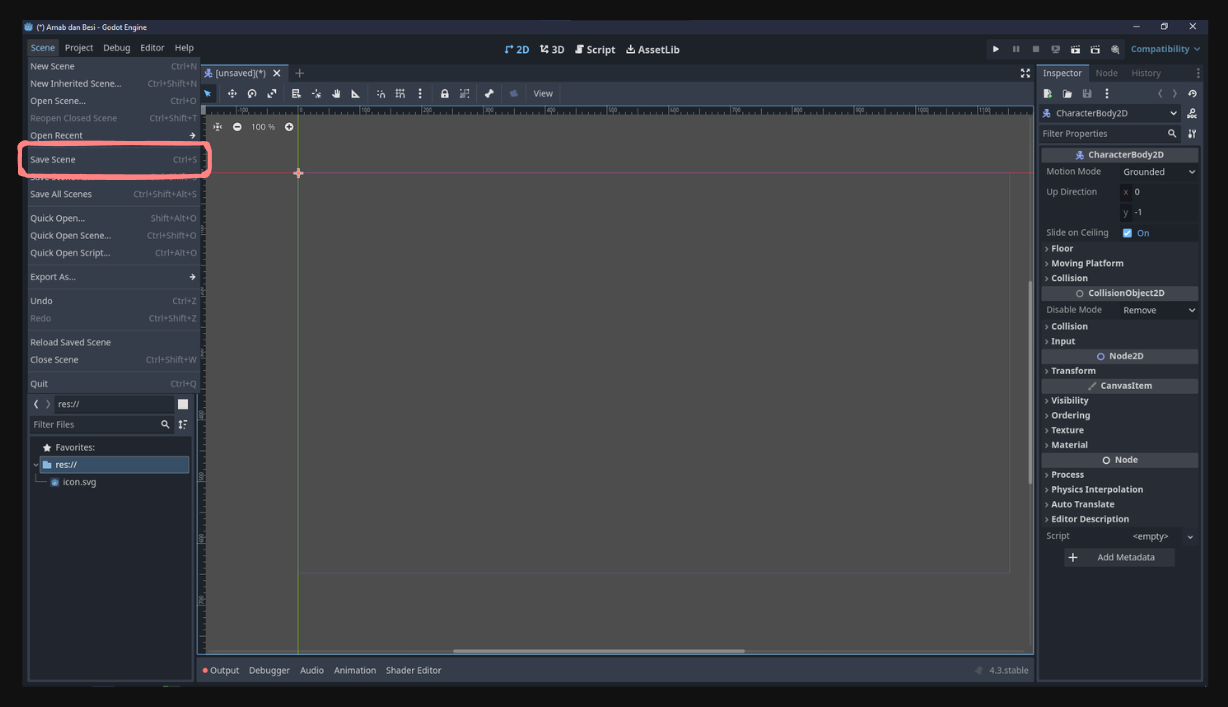Screen dimensions: 1228x707
Task: Click the Add Metadata button
Action: point(1119,558)
